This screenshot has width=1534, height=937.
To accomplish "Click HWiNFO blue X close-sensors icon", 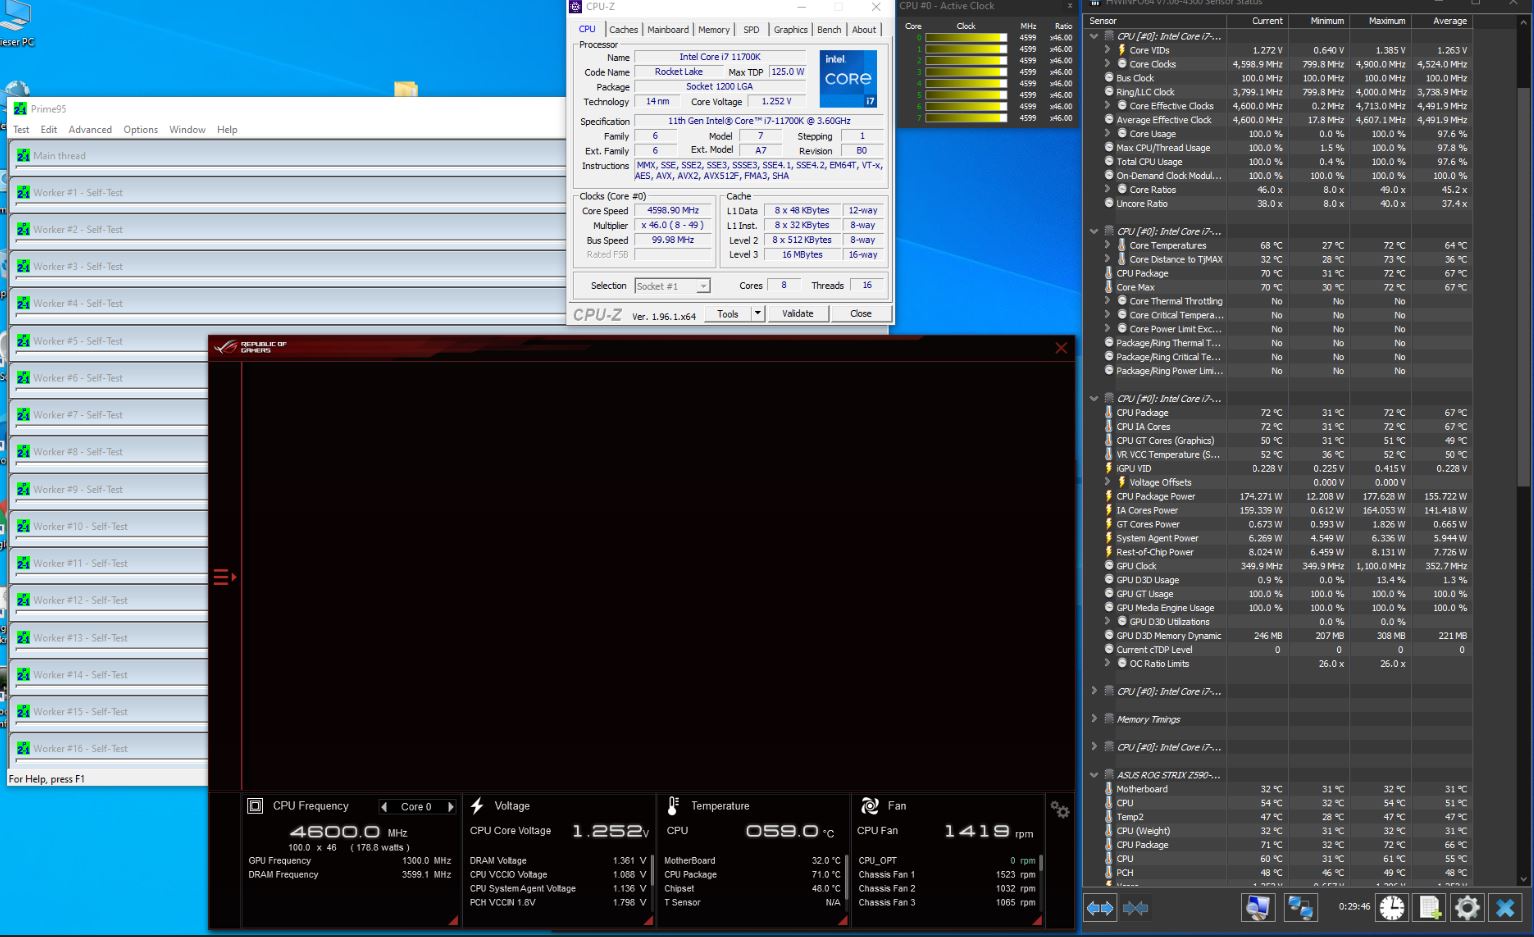I will (x=1505, y=907).
